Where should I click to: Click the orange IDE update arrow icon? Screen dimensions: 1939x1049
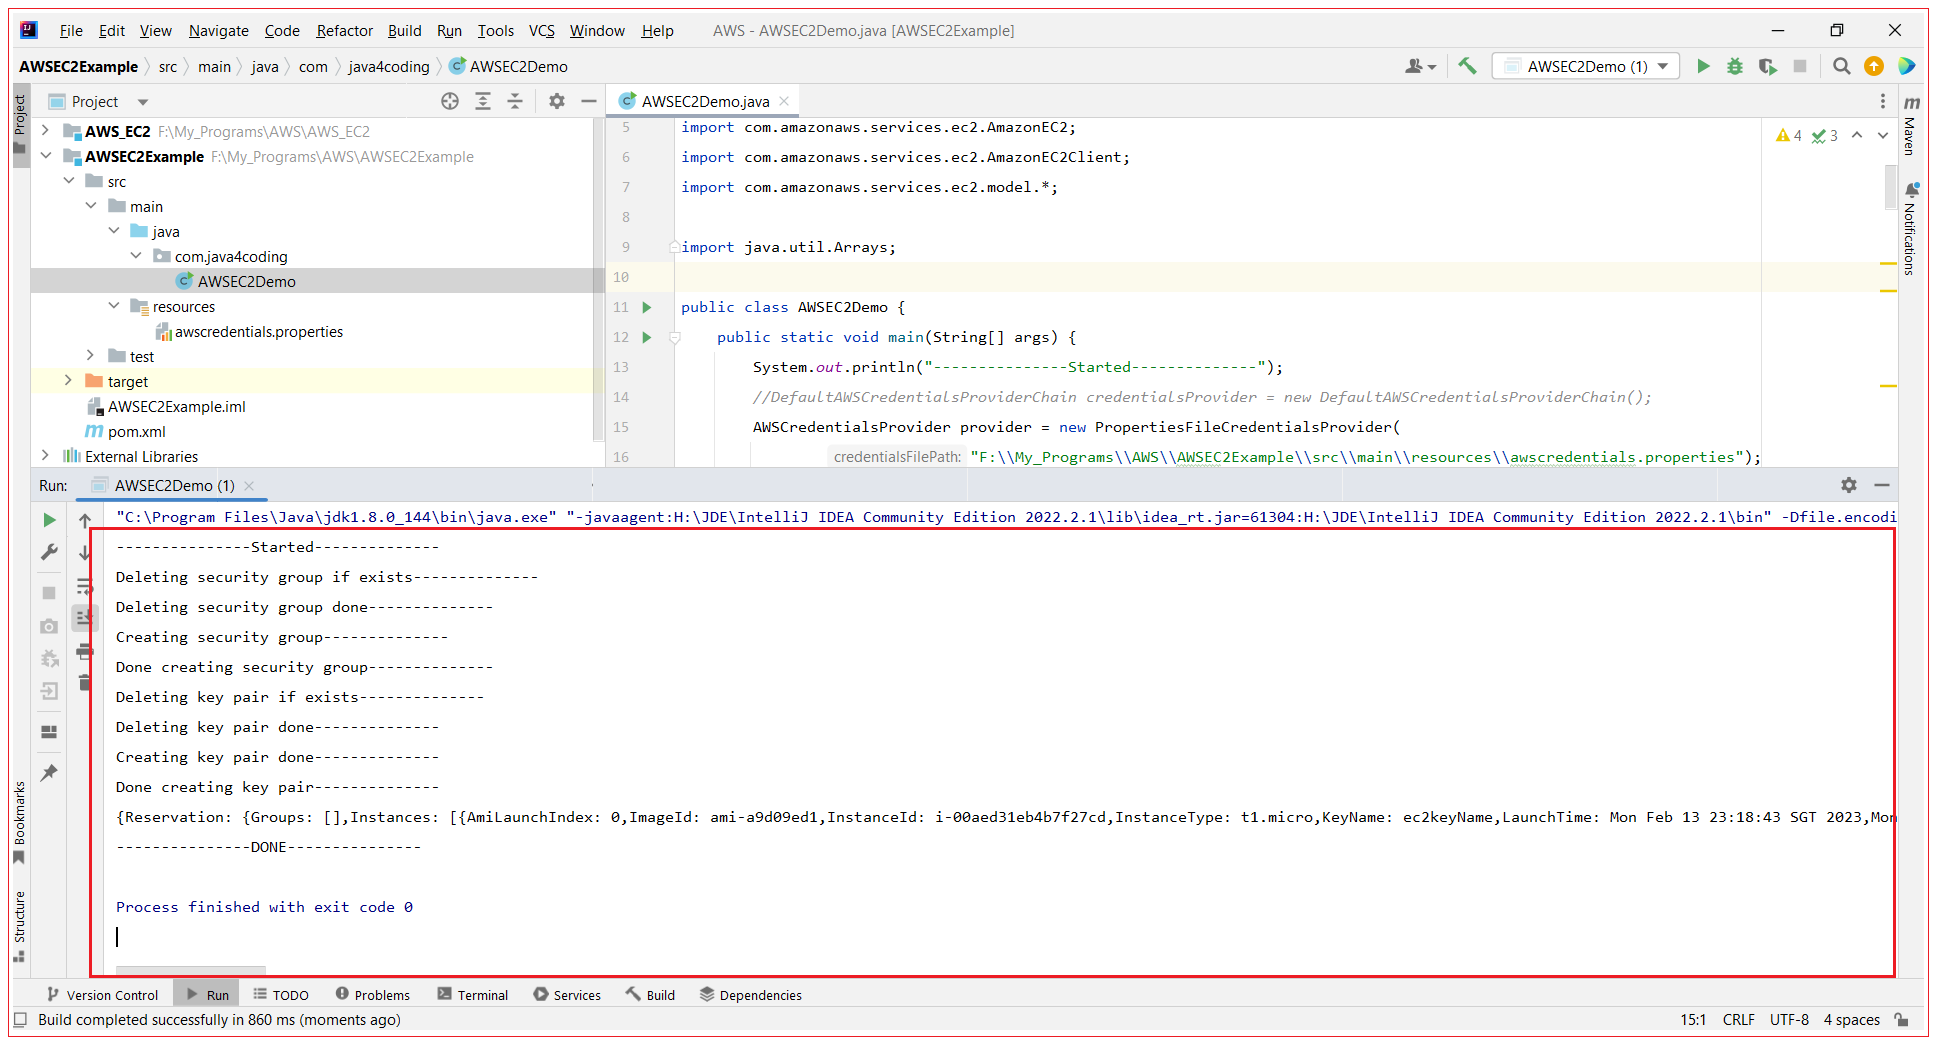[1874, 66]
